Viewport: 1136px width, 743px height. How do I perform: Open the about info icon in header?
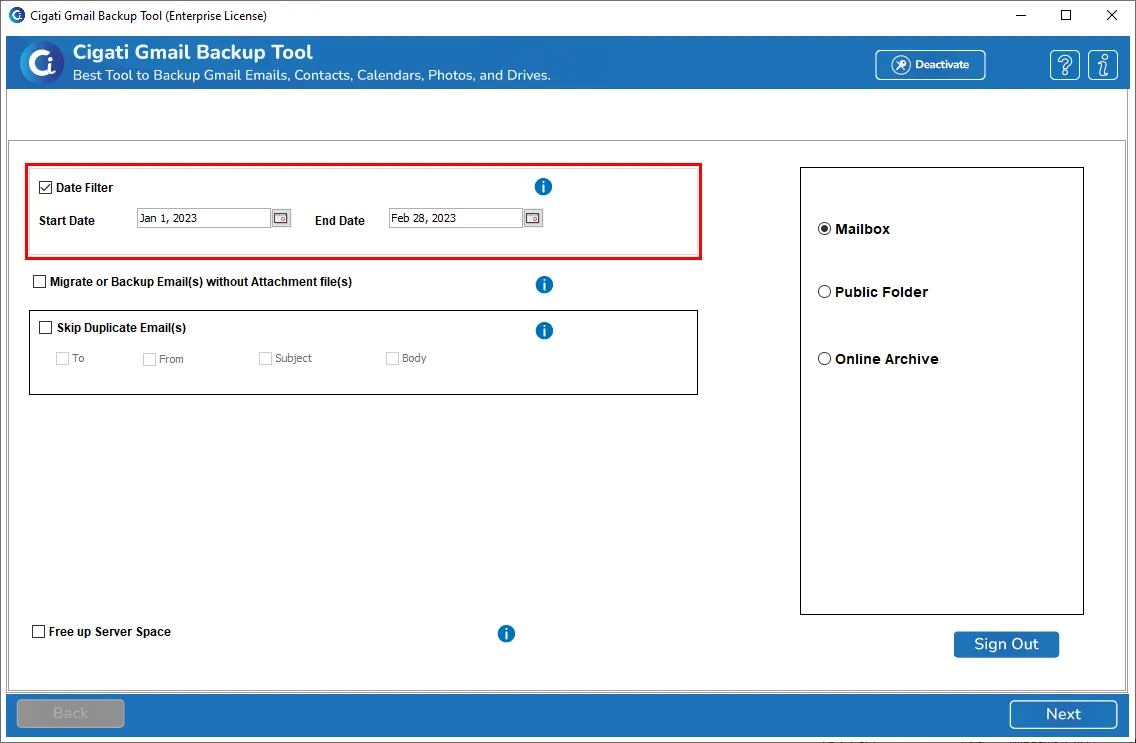(1103, 65)
